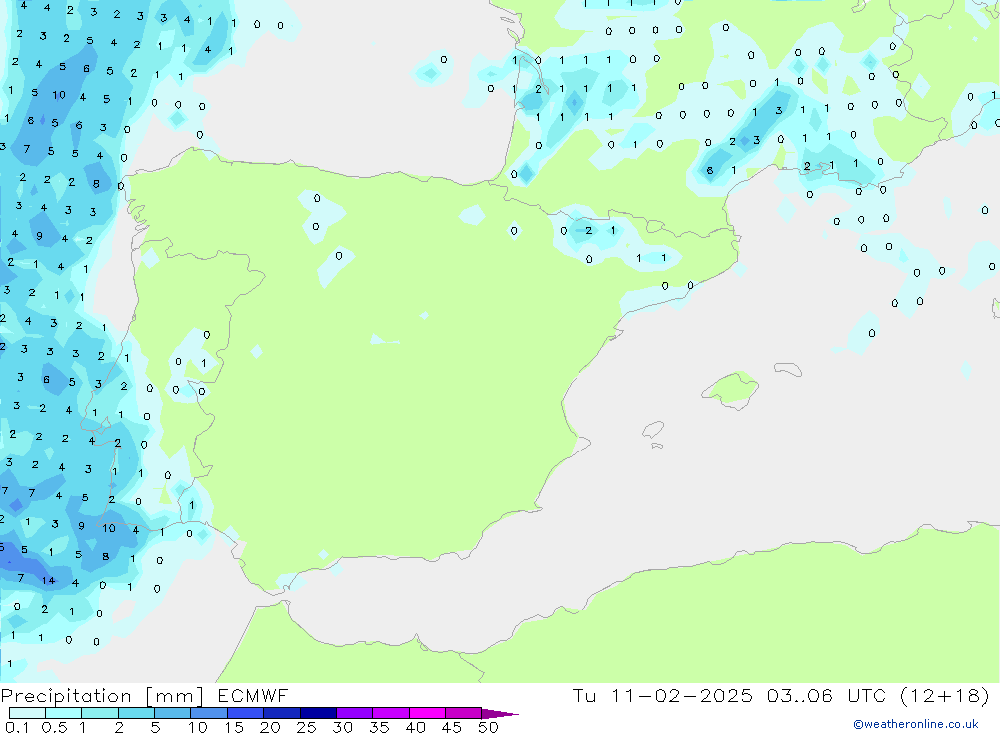Select the 5–10 mm legend swatch
Image resolution: width=1000 pixels, height=733 pixels.
pyautogui.click(x=173, y=713)
